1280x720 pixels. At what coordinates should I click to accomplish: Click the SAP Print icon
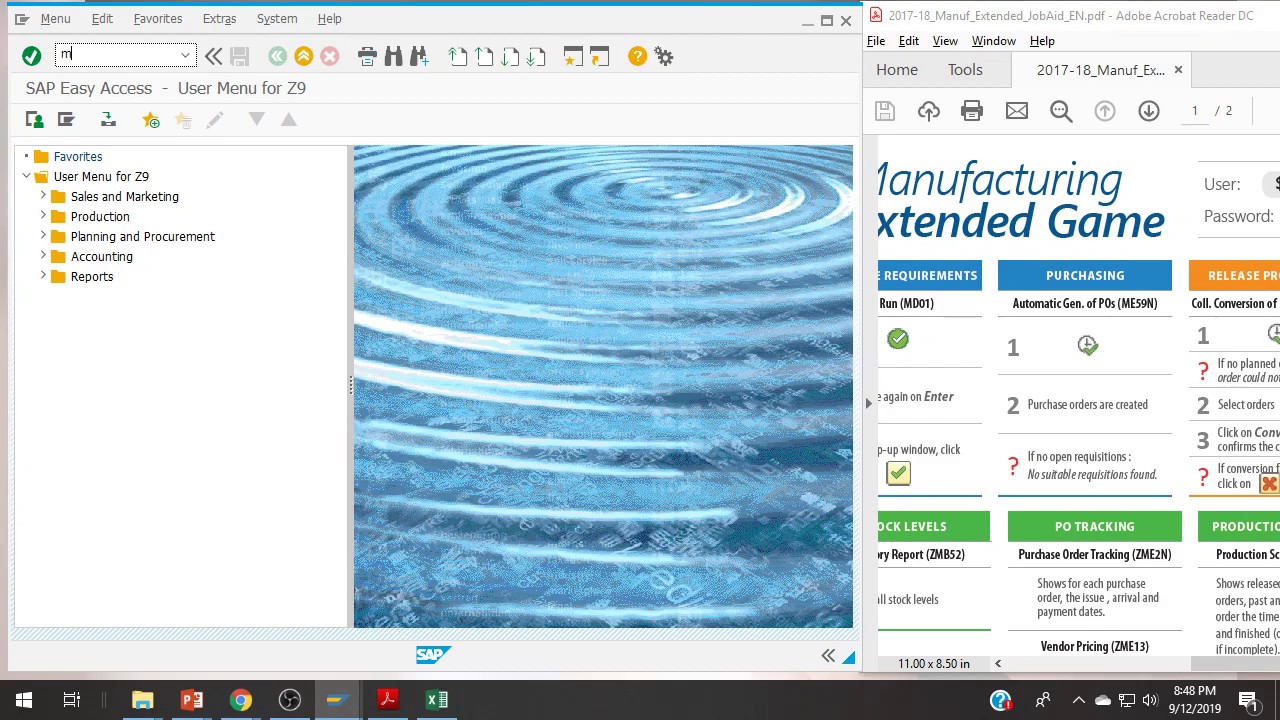point(367,57)
